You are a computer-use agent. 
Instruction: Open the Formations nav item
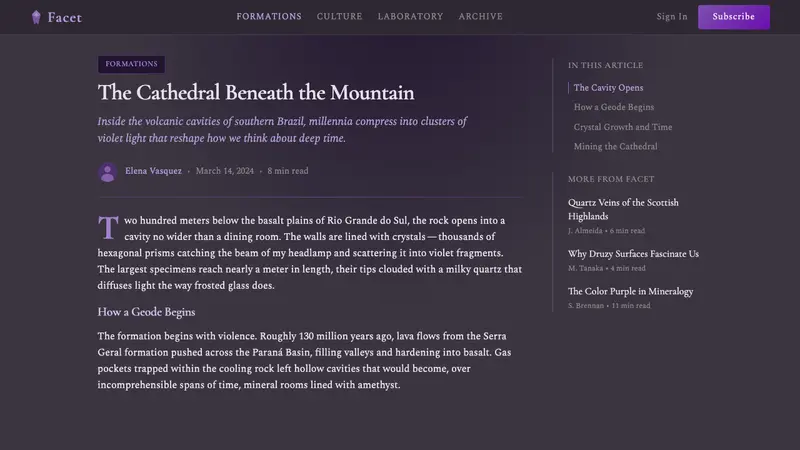point(269,17)
